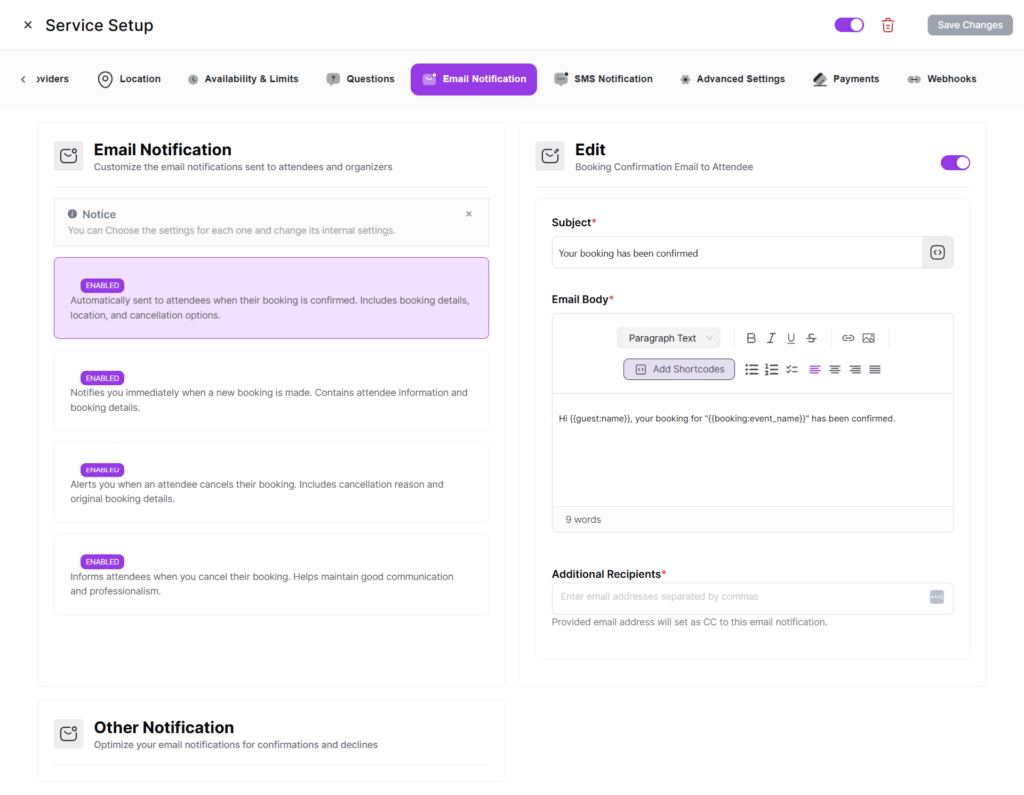Toggle bold formatting in email body
1024x795 pixels.
751,338
